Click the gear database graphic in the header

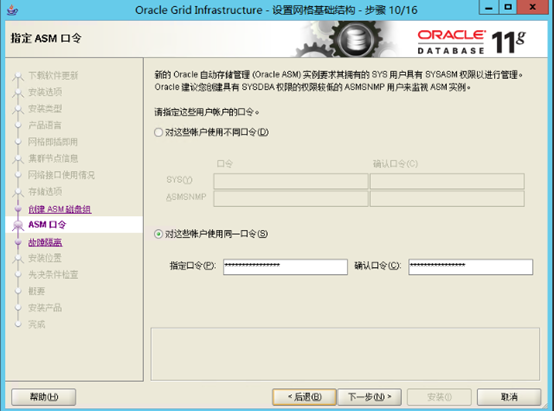[344, 39]
